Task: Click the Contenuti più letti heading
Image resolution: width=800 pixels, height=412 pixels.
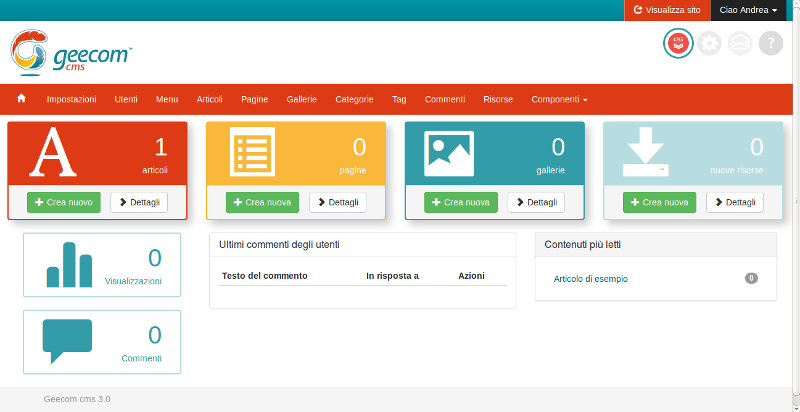Action: tap(583, 245)
